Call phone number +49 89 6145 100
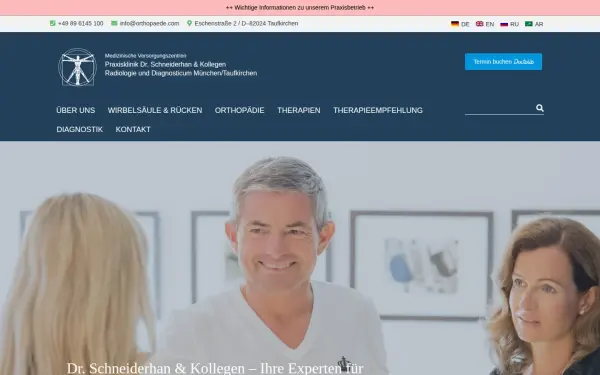 coord(81,23)
